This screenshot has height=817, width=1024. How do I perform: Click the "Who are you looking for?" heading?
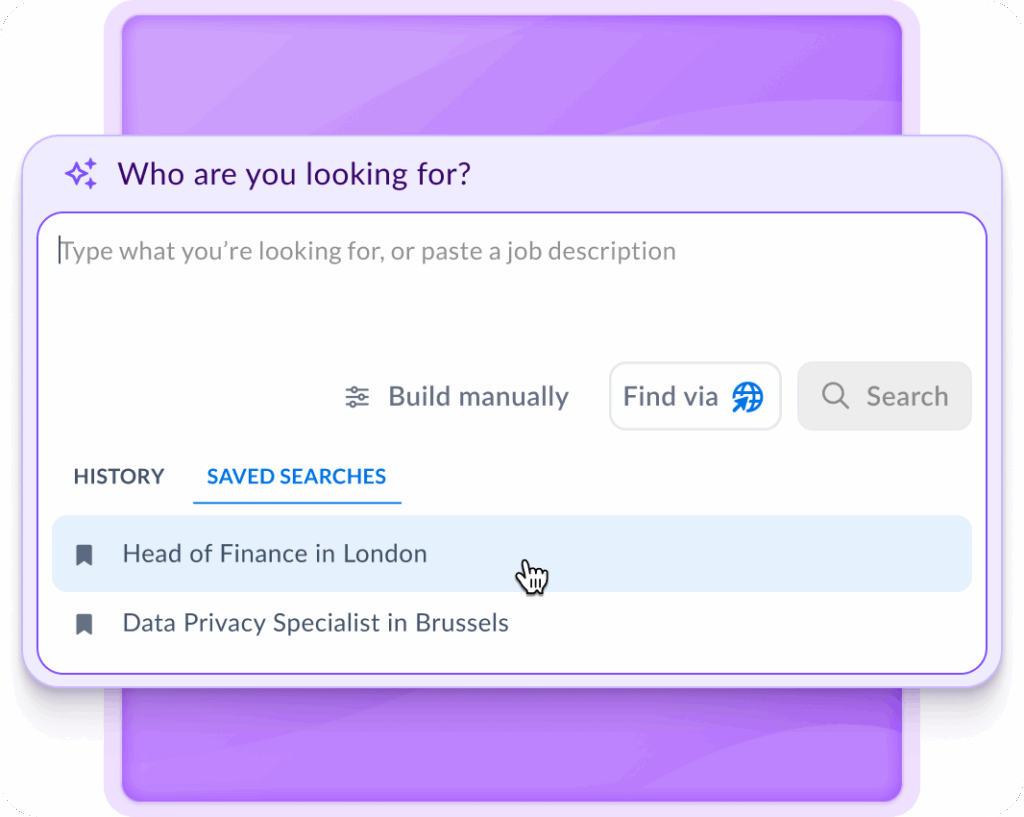294,174
